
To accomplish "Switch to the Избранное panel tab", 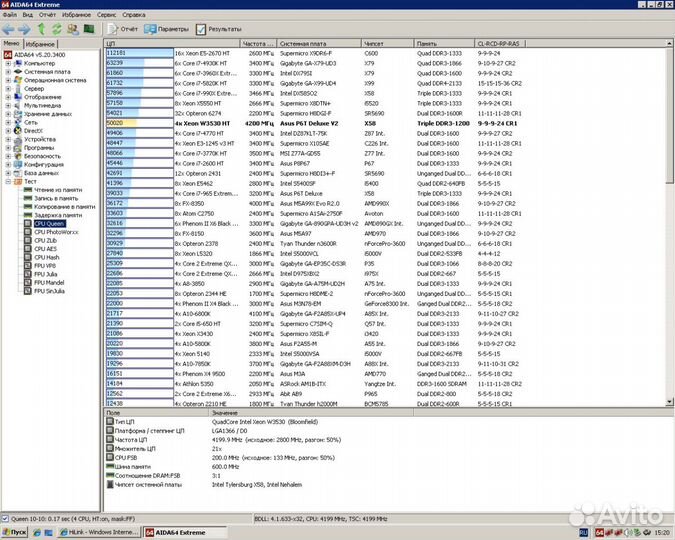I will pos(40,44).
